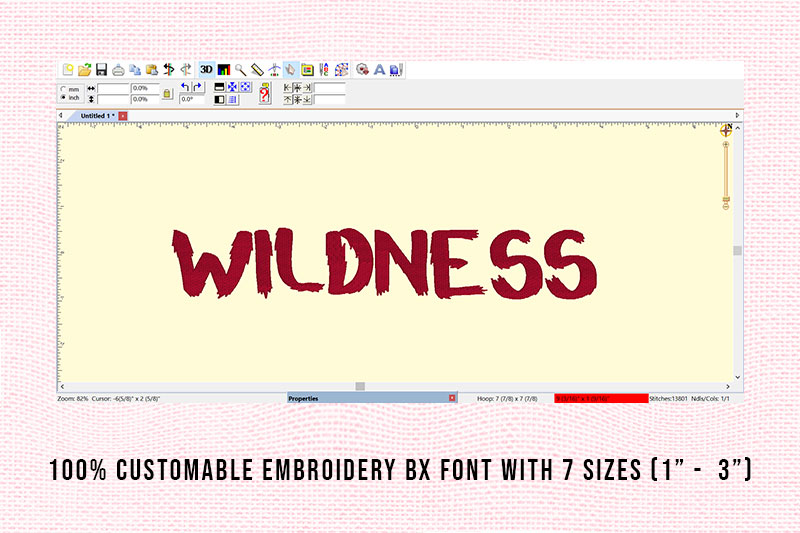Click the width size field

coord(113,88)
